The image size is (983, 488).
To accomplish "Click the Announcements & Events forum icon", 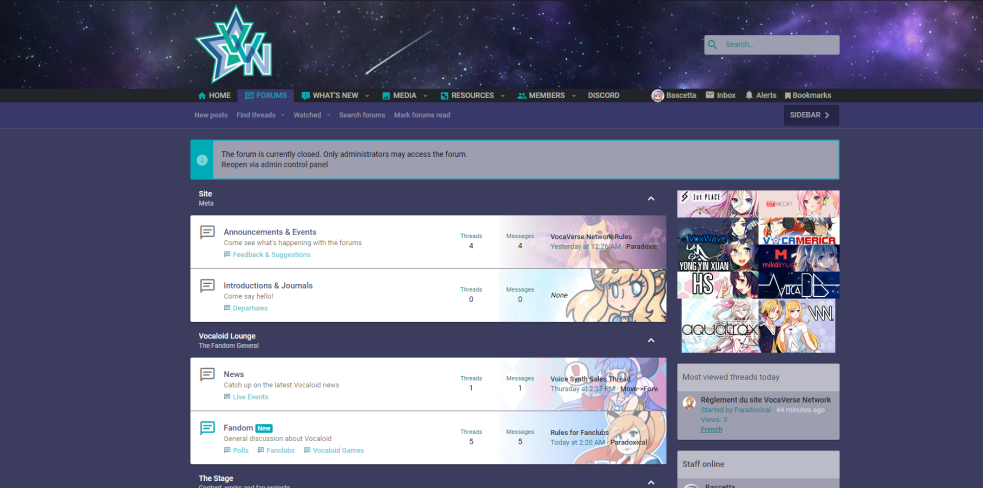I will coord(208,232).
